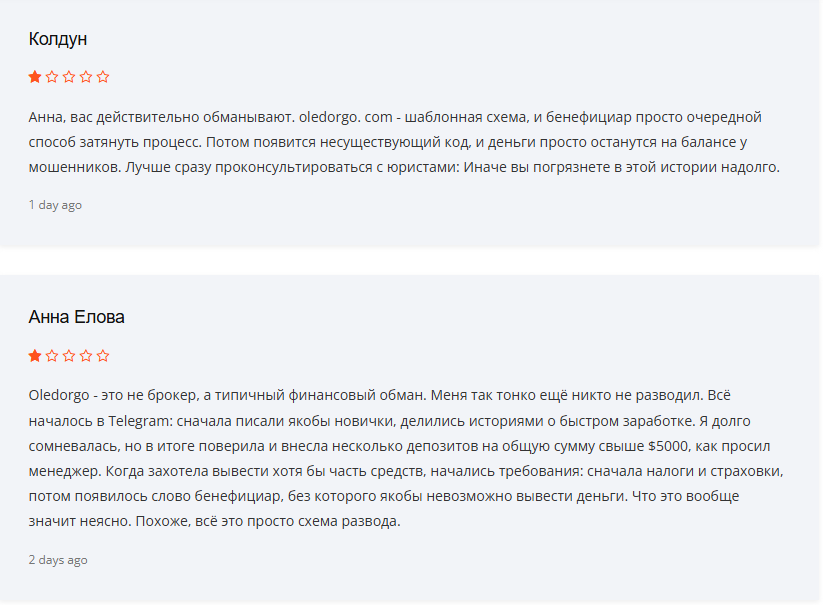Click the third star in Анна Елова's rating
This screenshot has width=823, height=605.
click(x=69, y=356)
